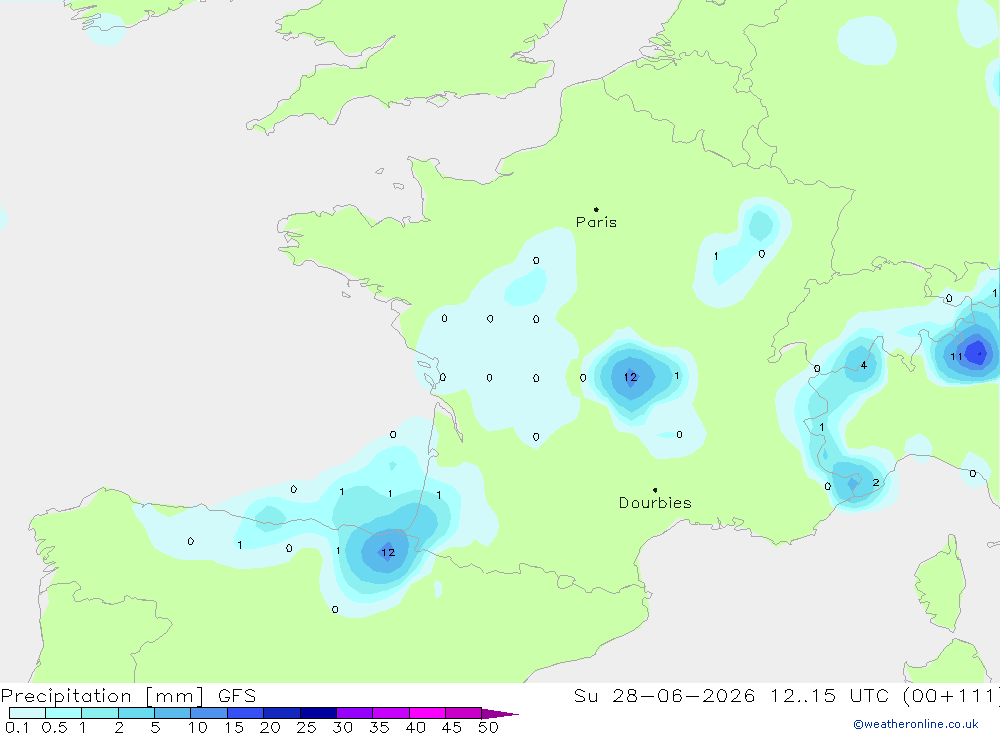The height and width of the screenshot is (733, 1000).
Task: Click the '50' legend scale label
Action: pos(488,727)
